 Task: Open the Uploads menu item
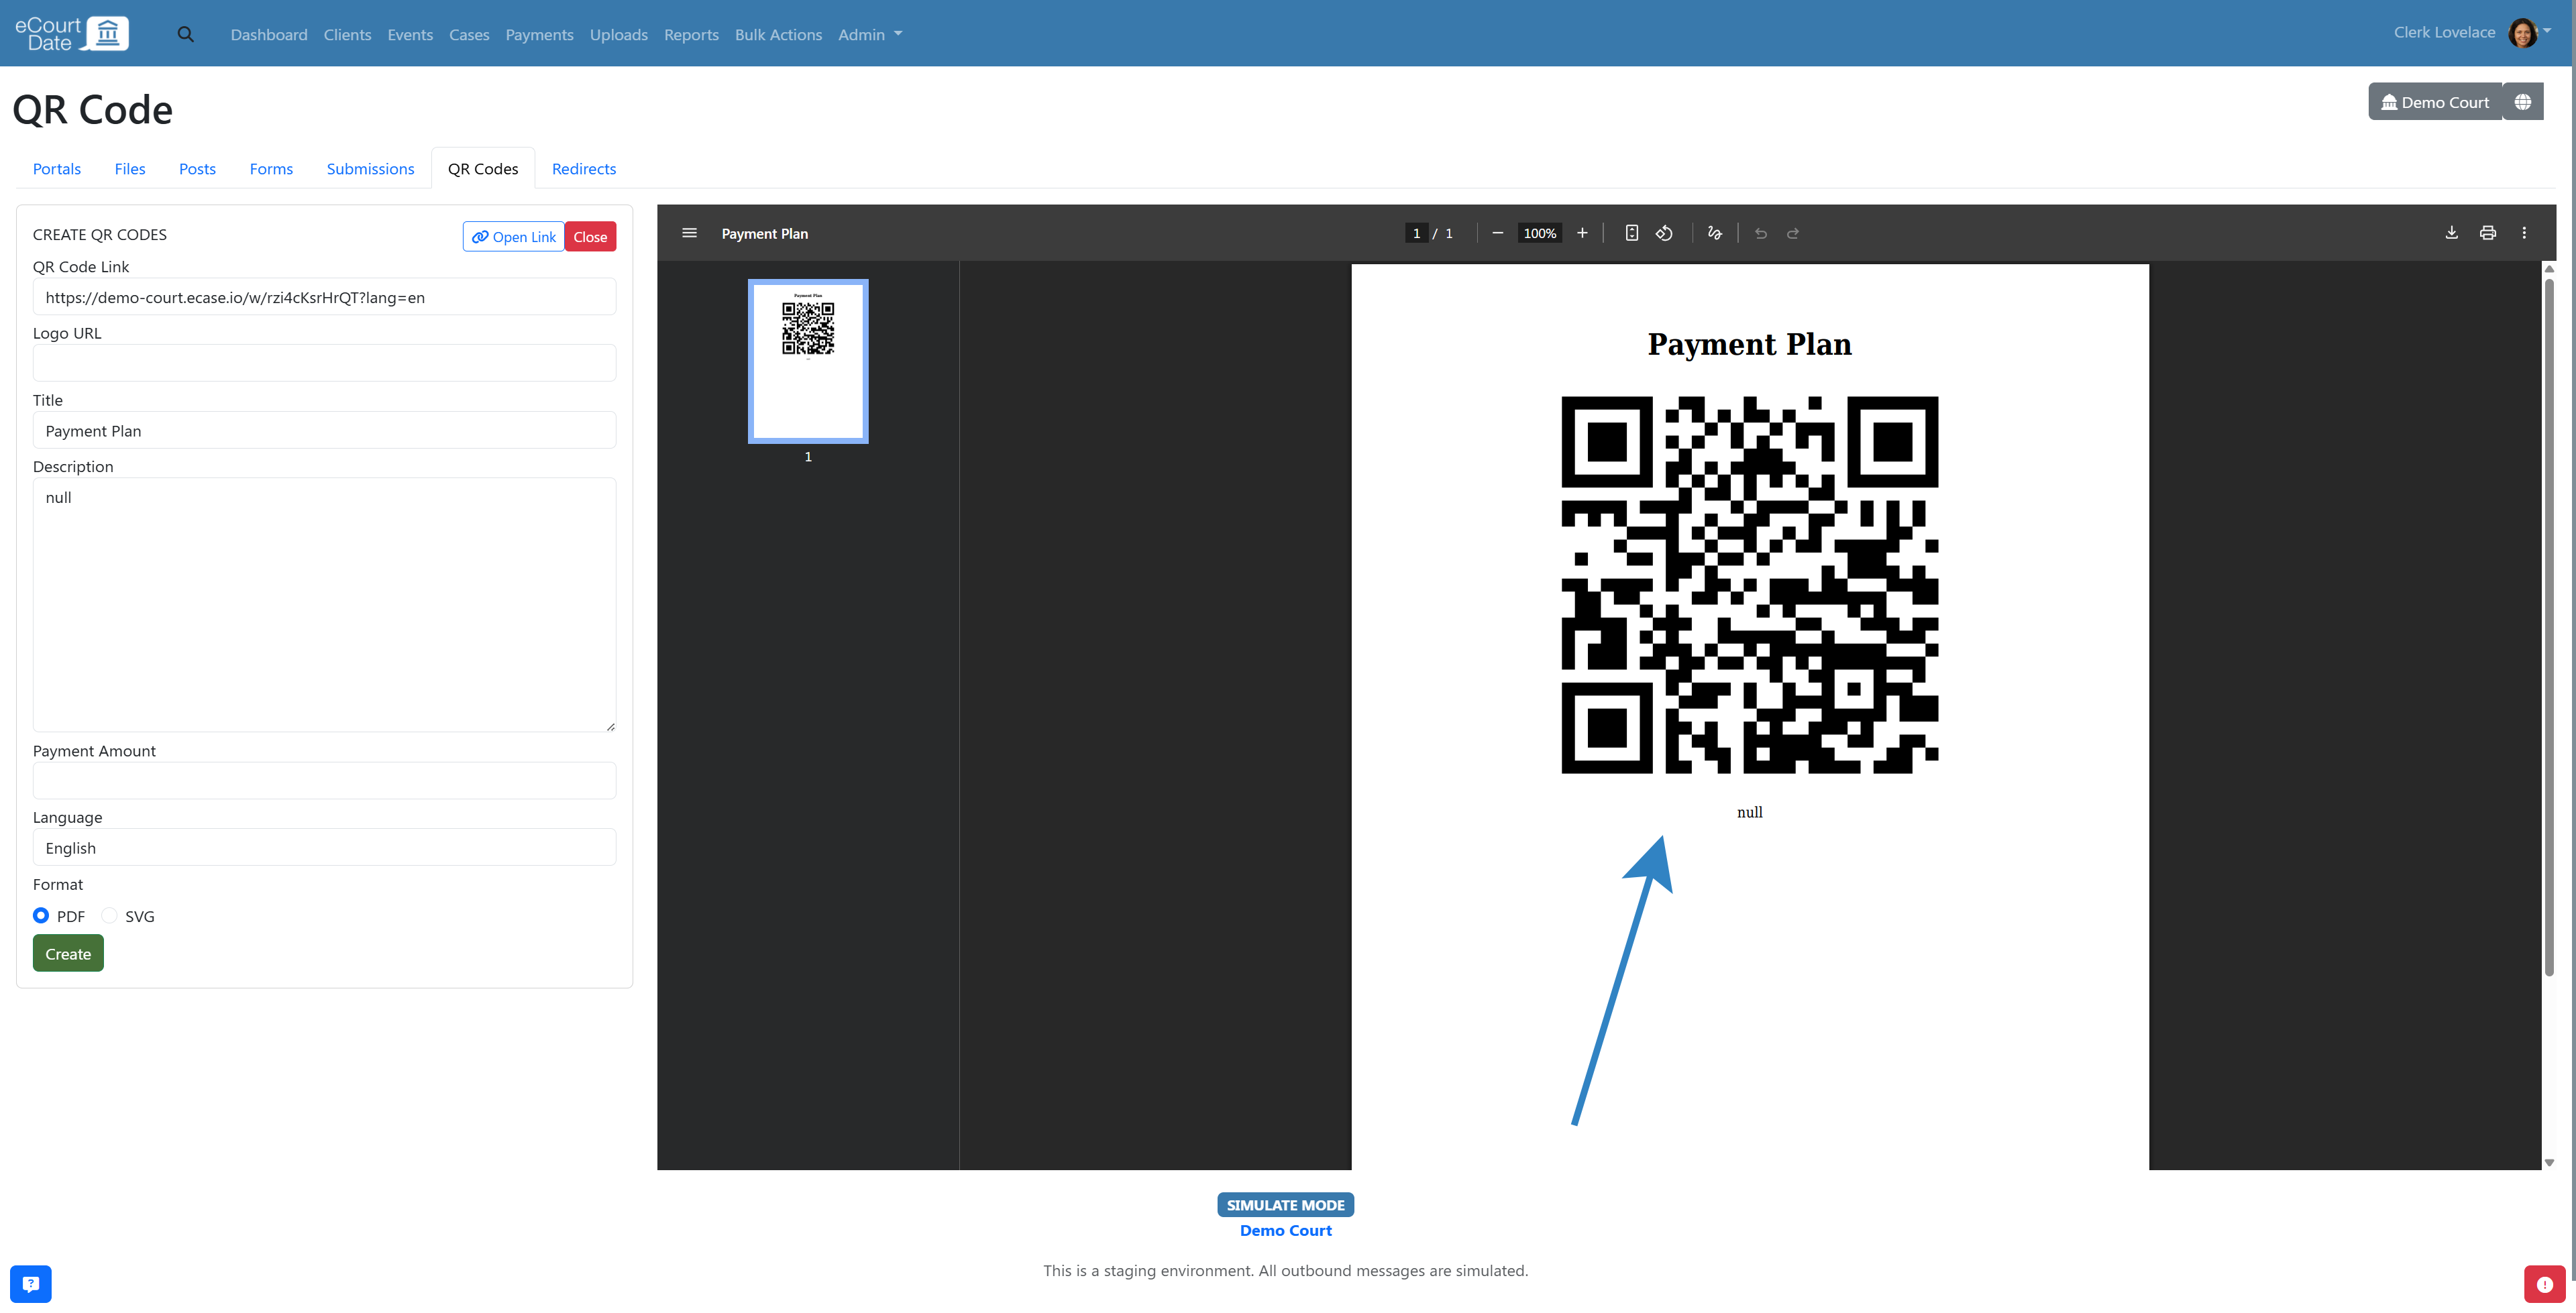pos(618,34)
